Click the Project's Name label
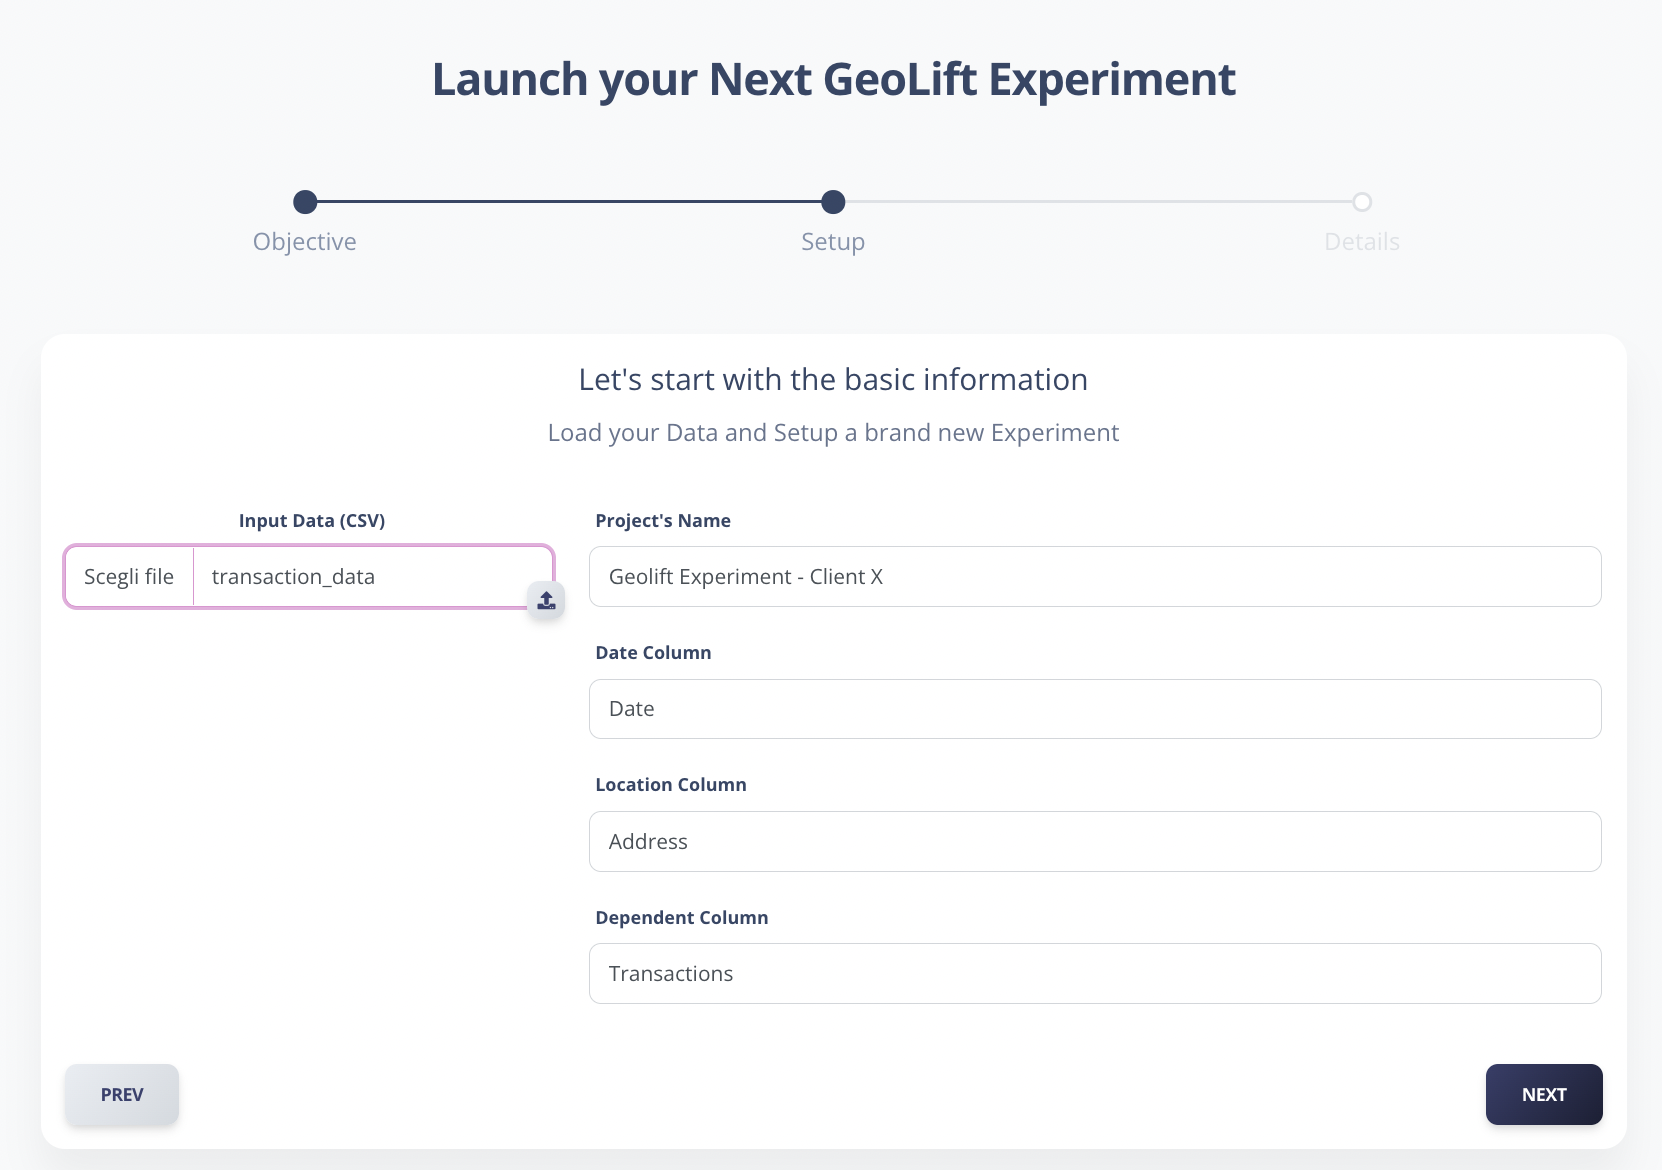This screenshot has width=1662, height=1170. point(663,521)
